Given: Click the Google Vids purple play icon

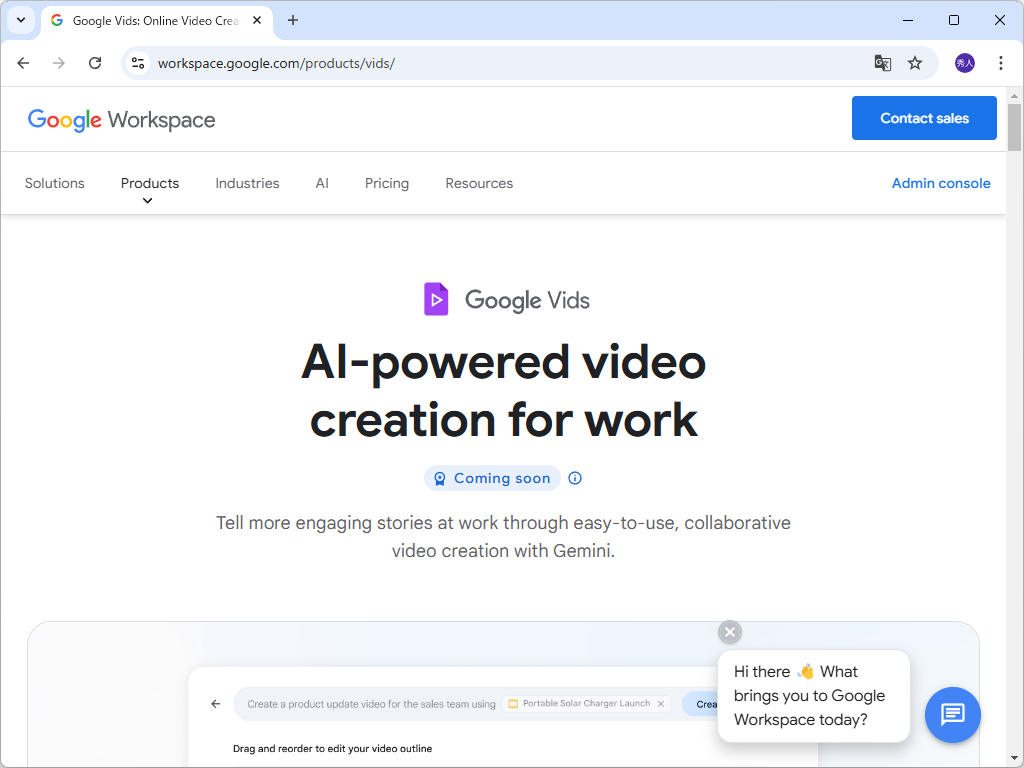Looking at the screenshot, I should pos(435,299).
